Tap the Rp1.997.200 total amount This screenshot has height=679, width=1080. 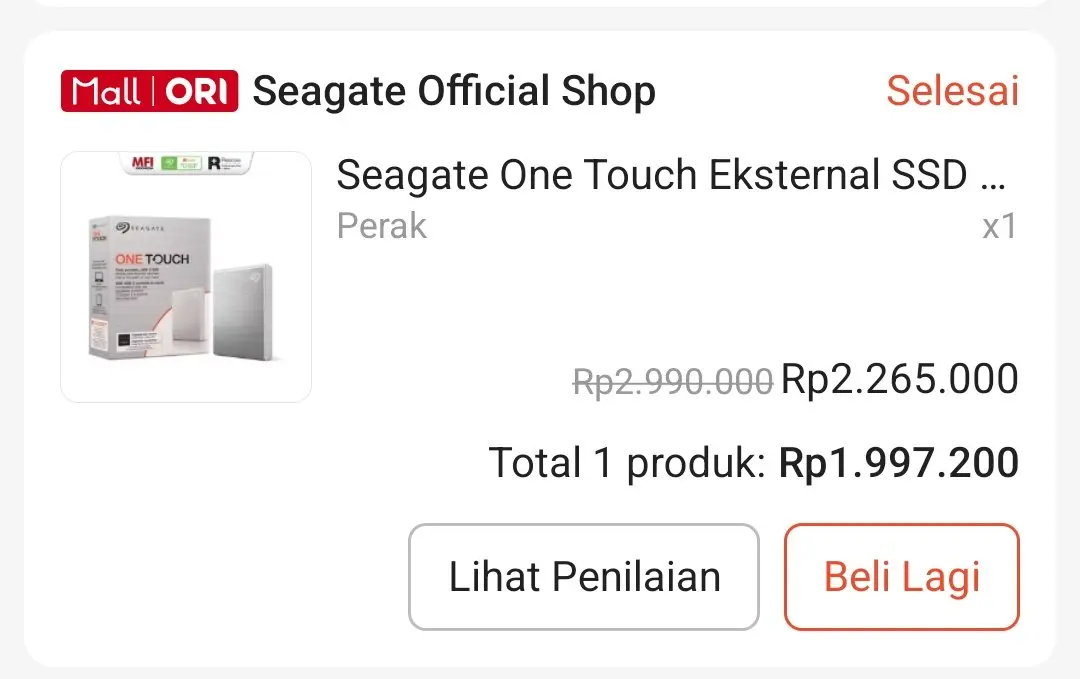899,463
